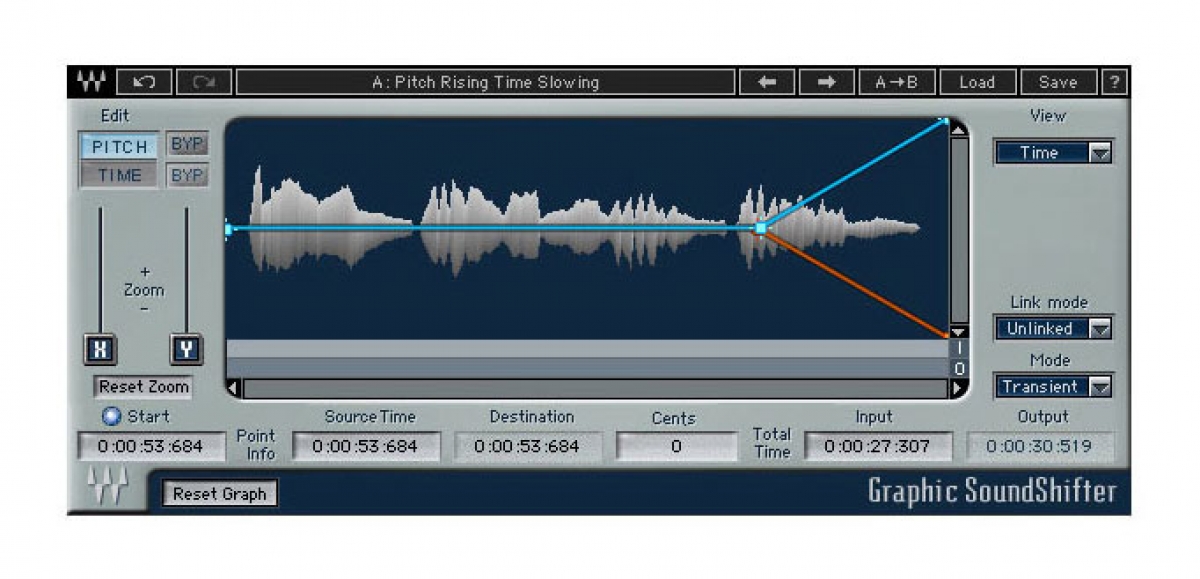Redo the last undone edit
The width and height of the screenshot is (1200, 579).
tap(204, 82)
